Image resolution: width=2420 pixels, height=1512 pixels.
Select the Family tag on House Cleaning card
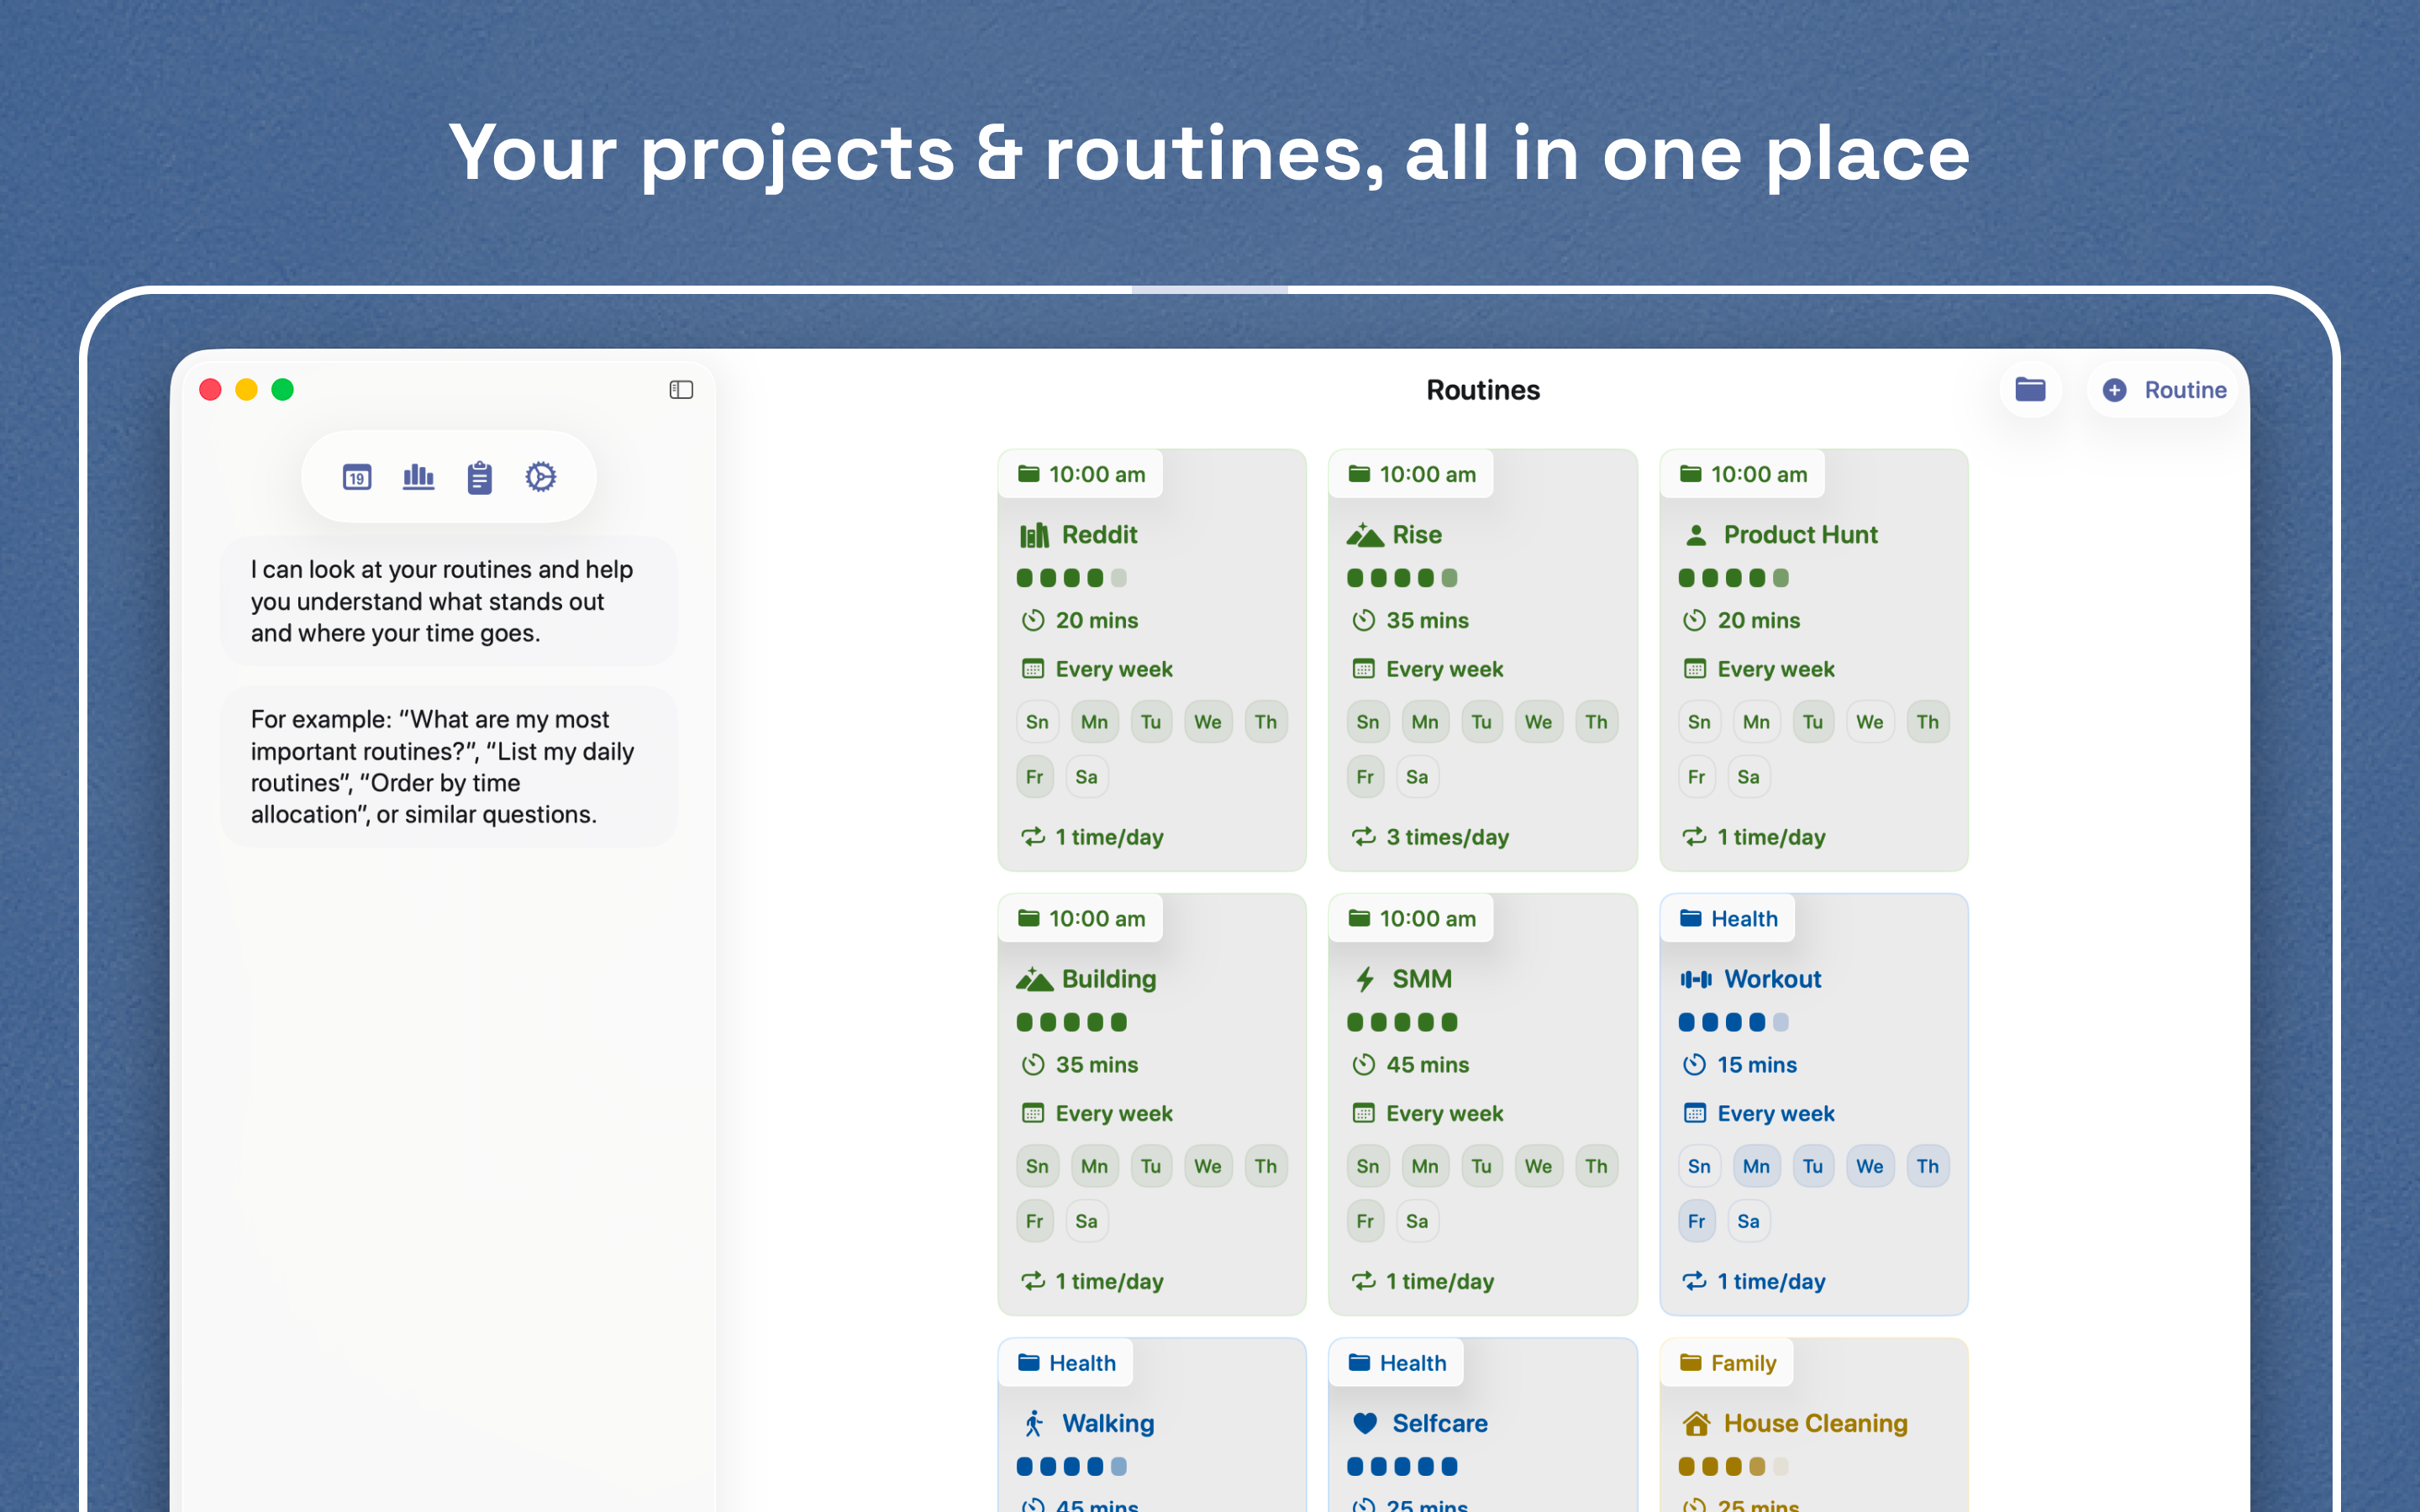1727,1362
